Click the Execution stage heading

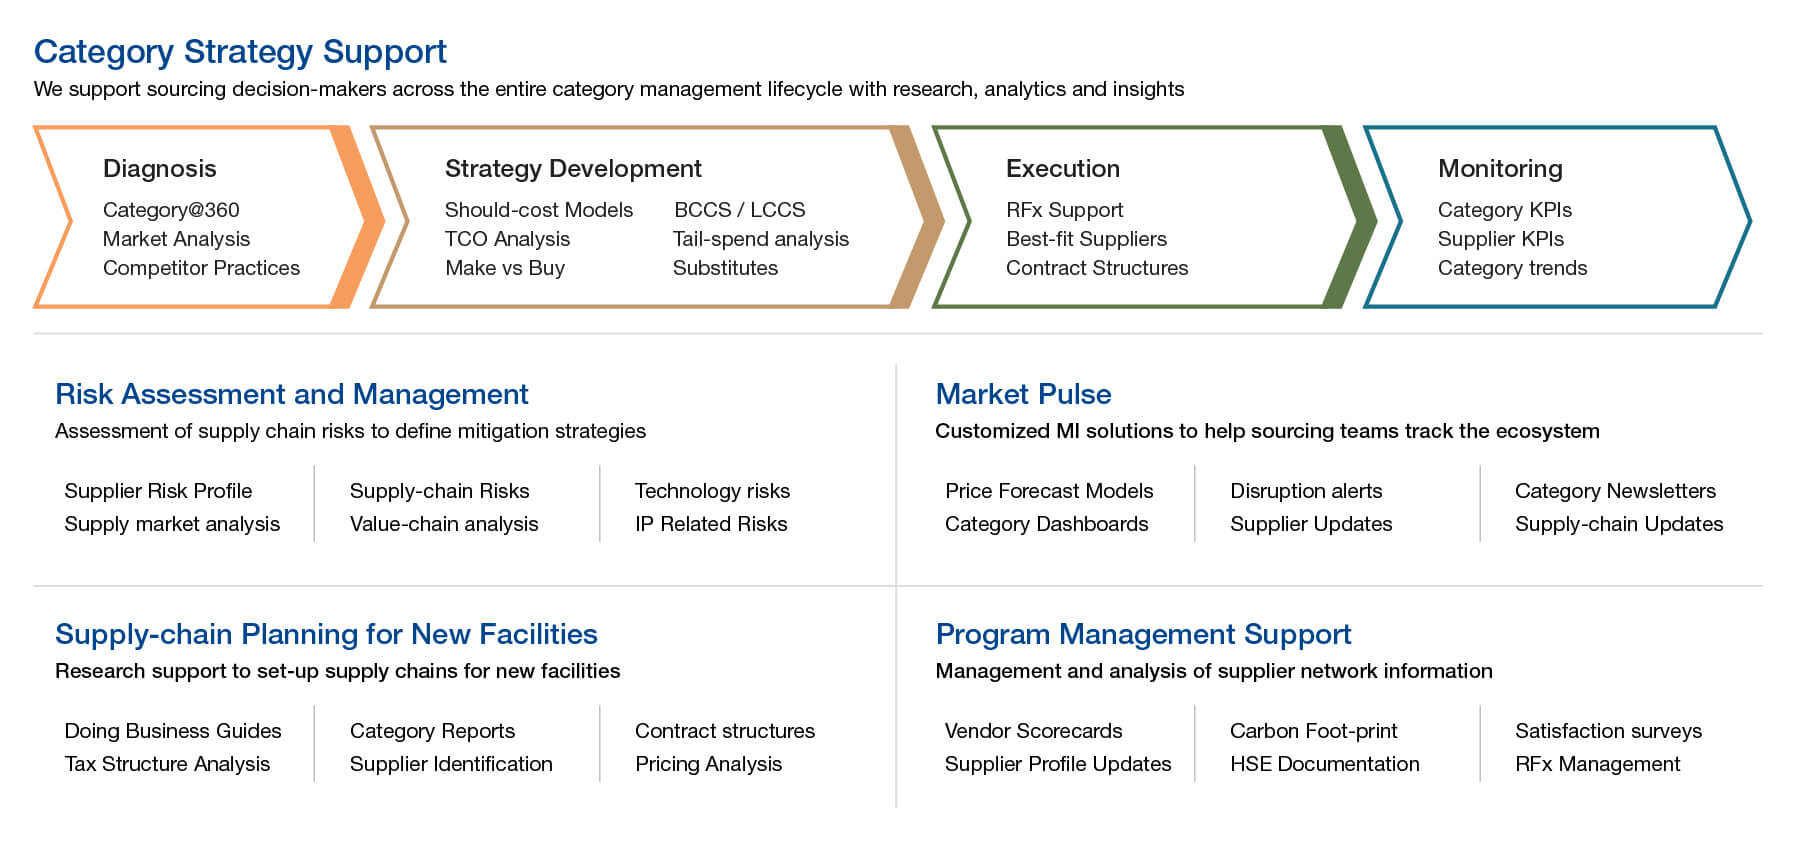1063,169
